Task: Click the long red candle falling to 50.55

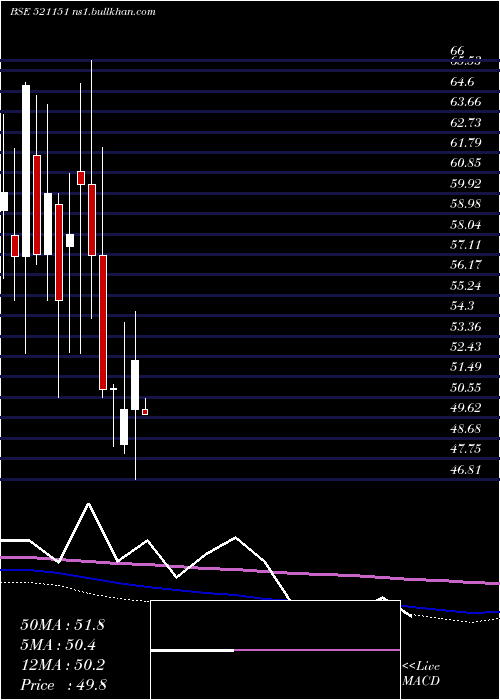Action: pos(103,322)
